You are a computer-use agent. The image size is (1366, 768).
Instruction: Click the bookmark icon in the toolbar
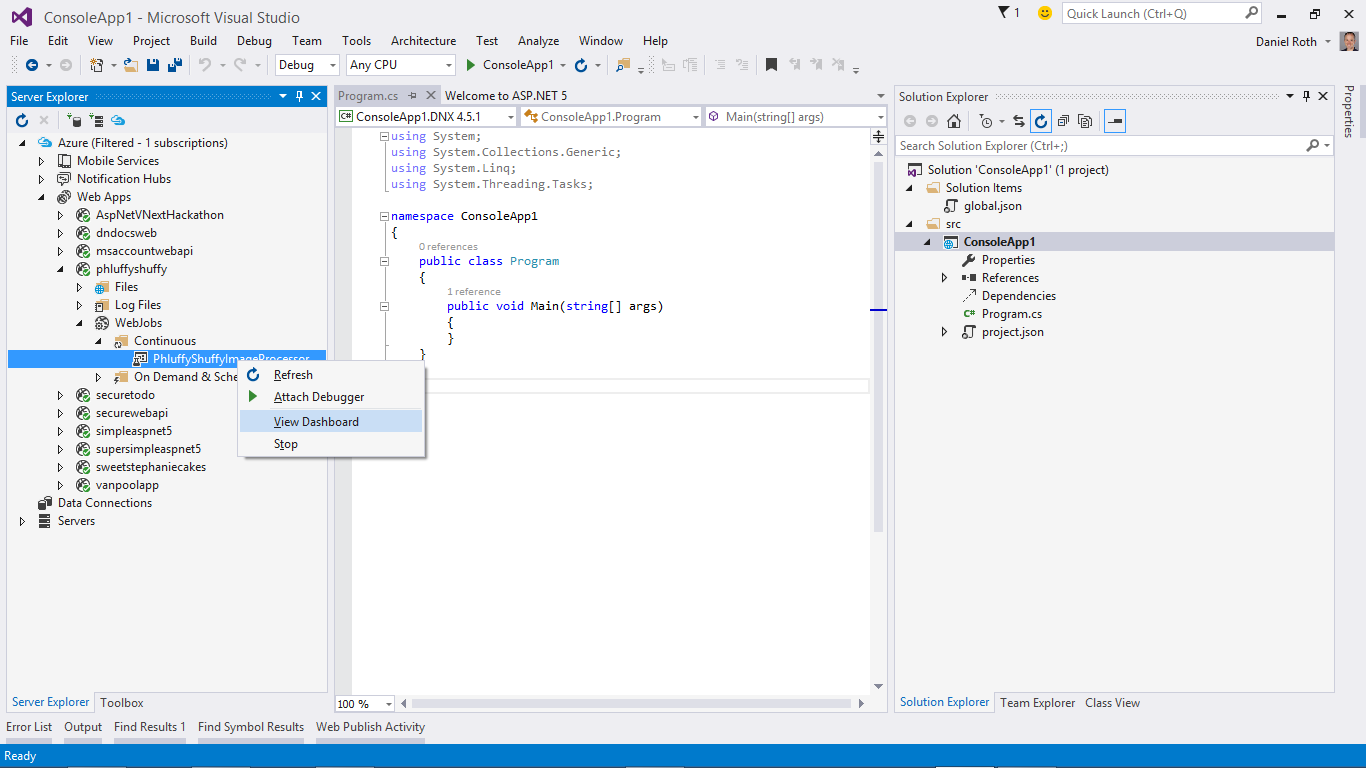tap(771, 65)
